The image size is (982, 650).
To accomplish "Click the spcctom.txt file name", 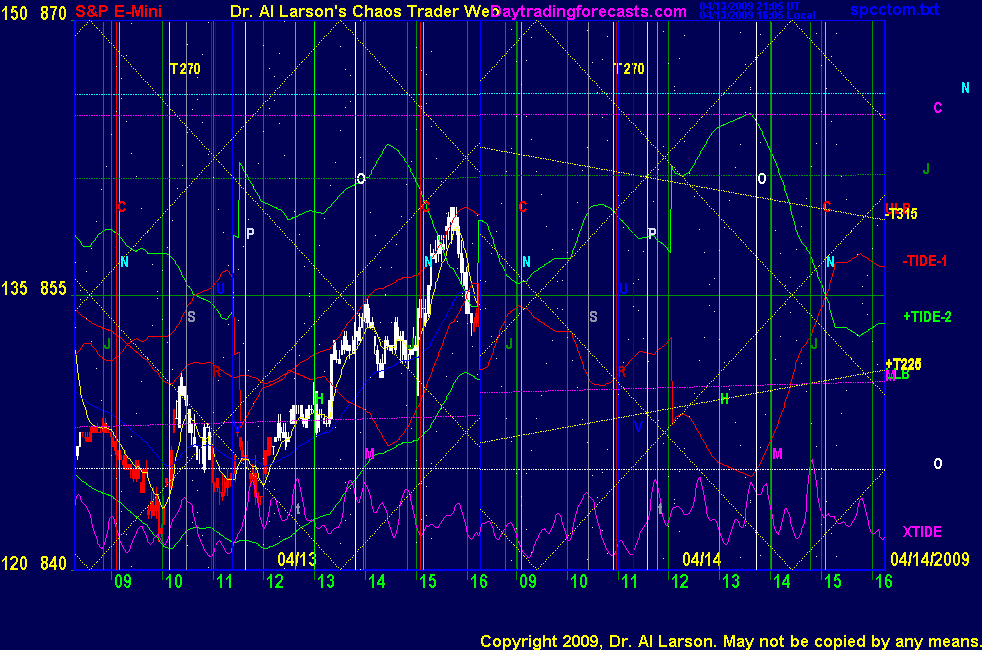I will point(894,9).
